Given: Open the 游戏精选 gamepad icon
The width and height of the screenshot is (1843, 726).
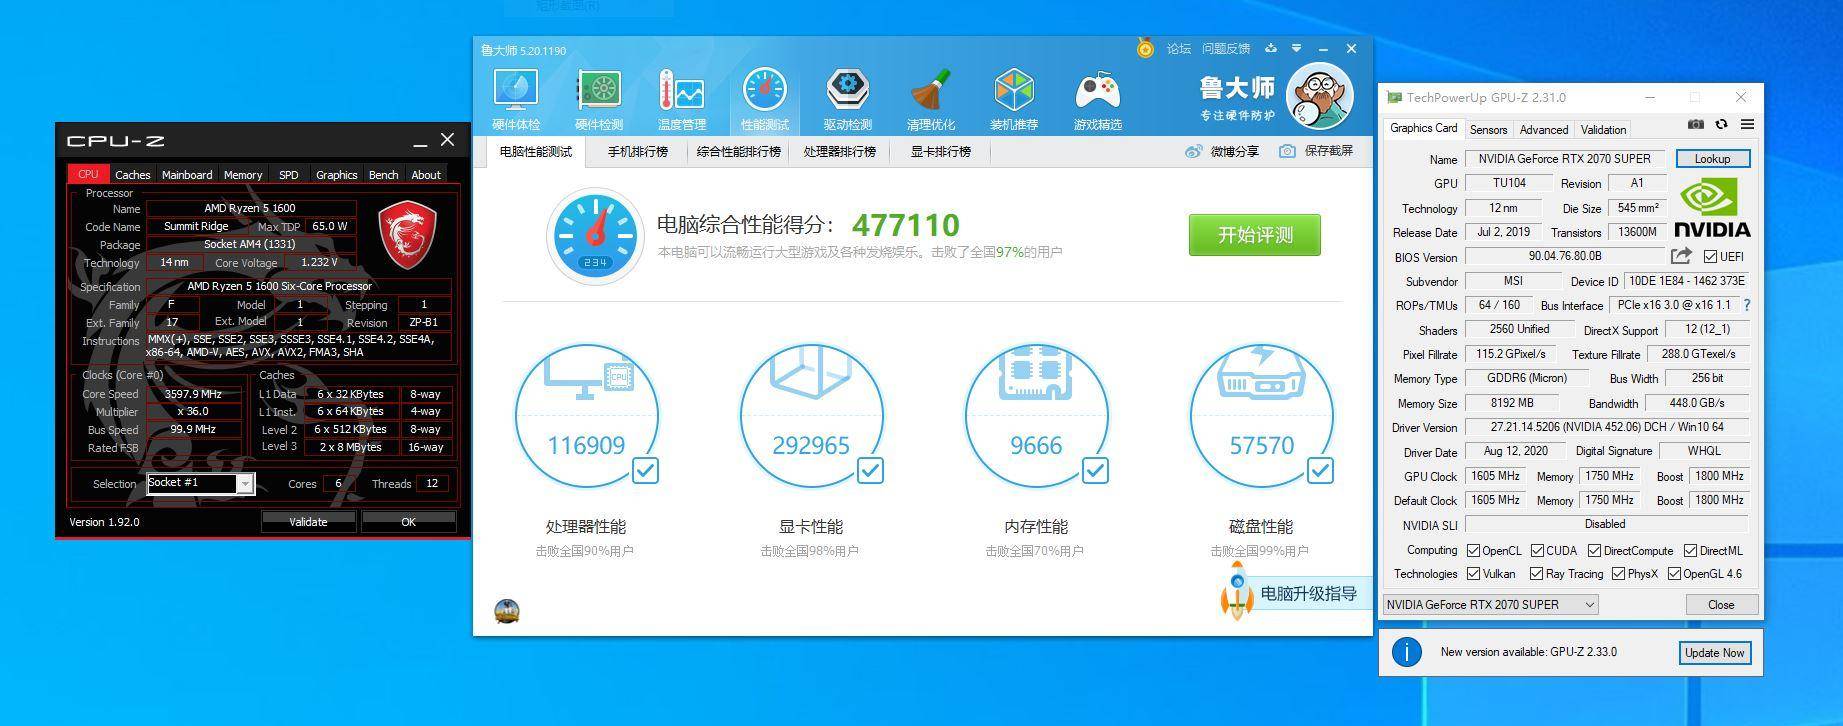Looking at the screenshot, I should point(1098,100).
